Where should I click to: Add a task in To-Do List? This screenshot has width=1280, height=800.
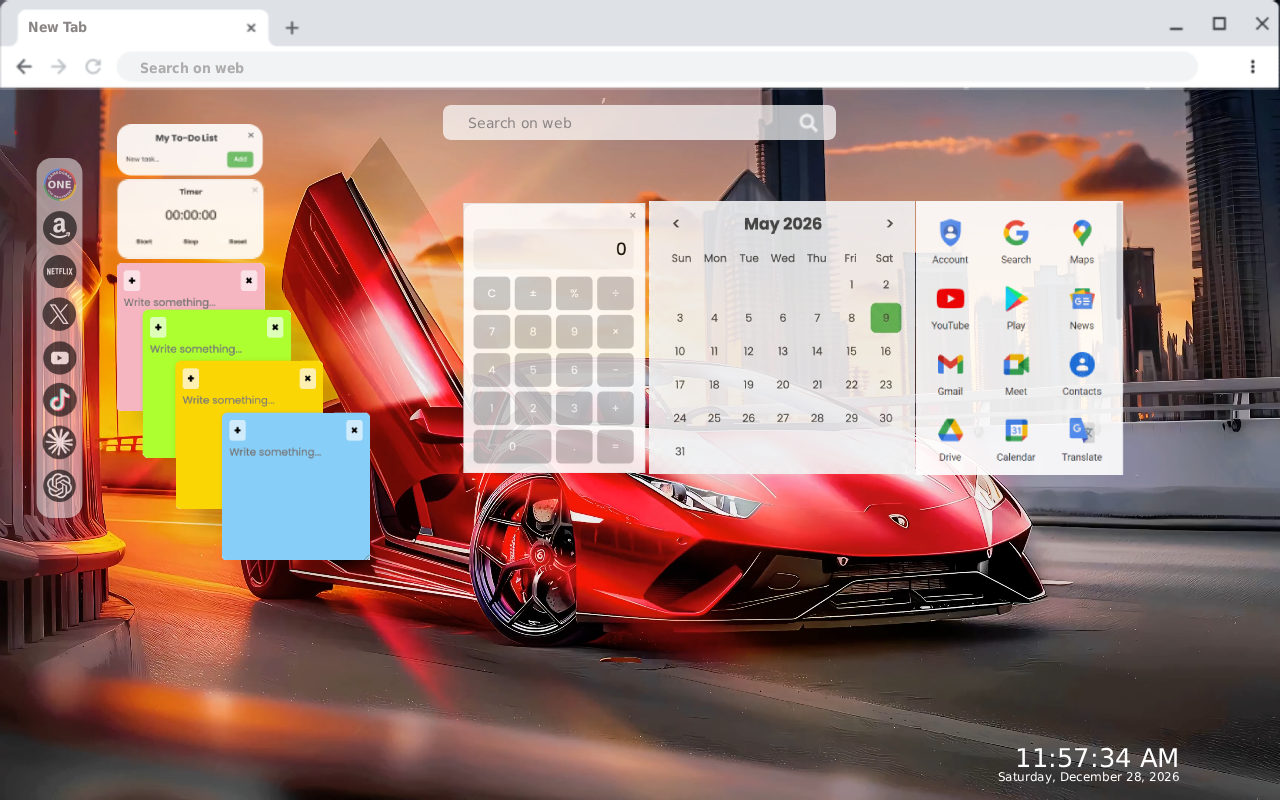[240, 159]
